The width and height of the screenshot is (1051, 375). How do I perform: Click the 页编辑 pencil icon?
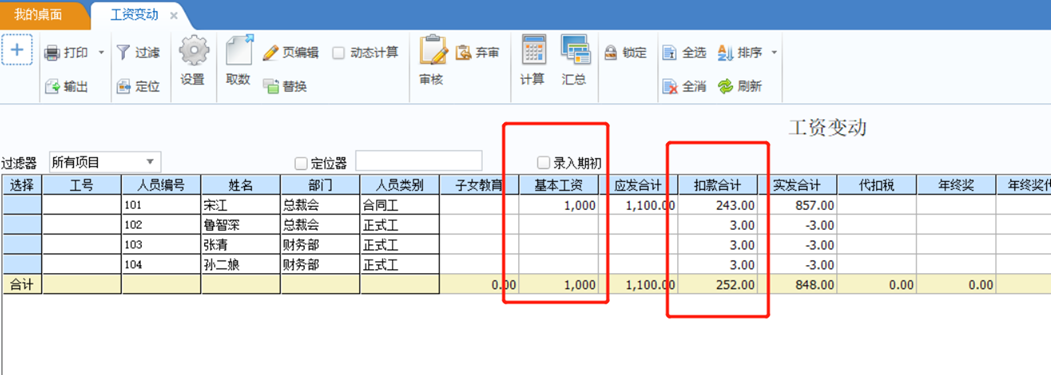coord(270,52)
